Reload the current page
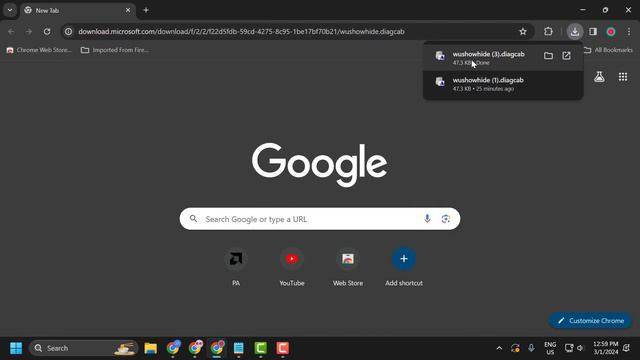The width and height of the screenshot is (640, 360). click(47, 31)
